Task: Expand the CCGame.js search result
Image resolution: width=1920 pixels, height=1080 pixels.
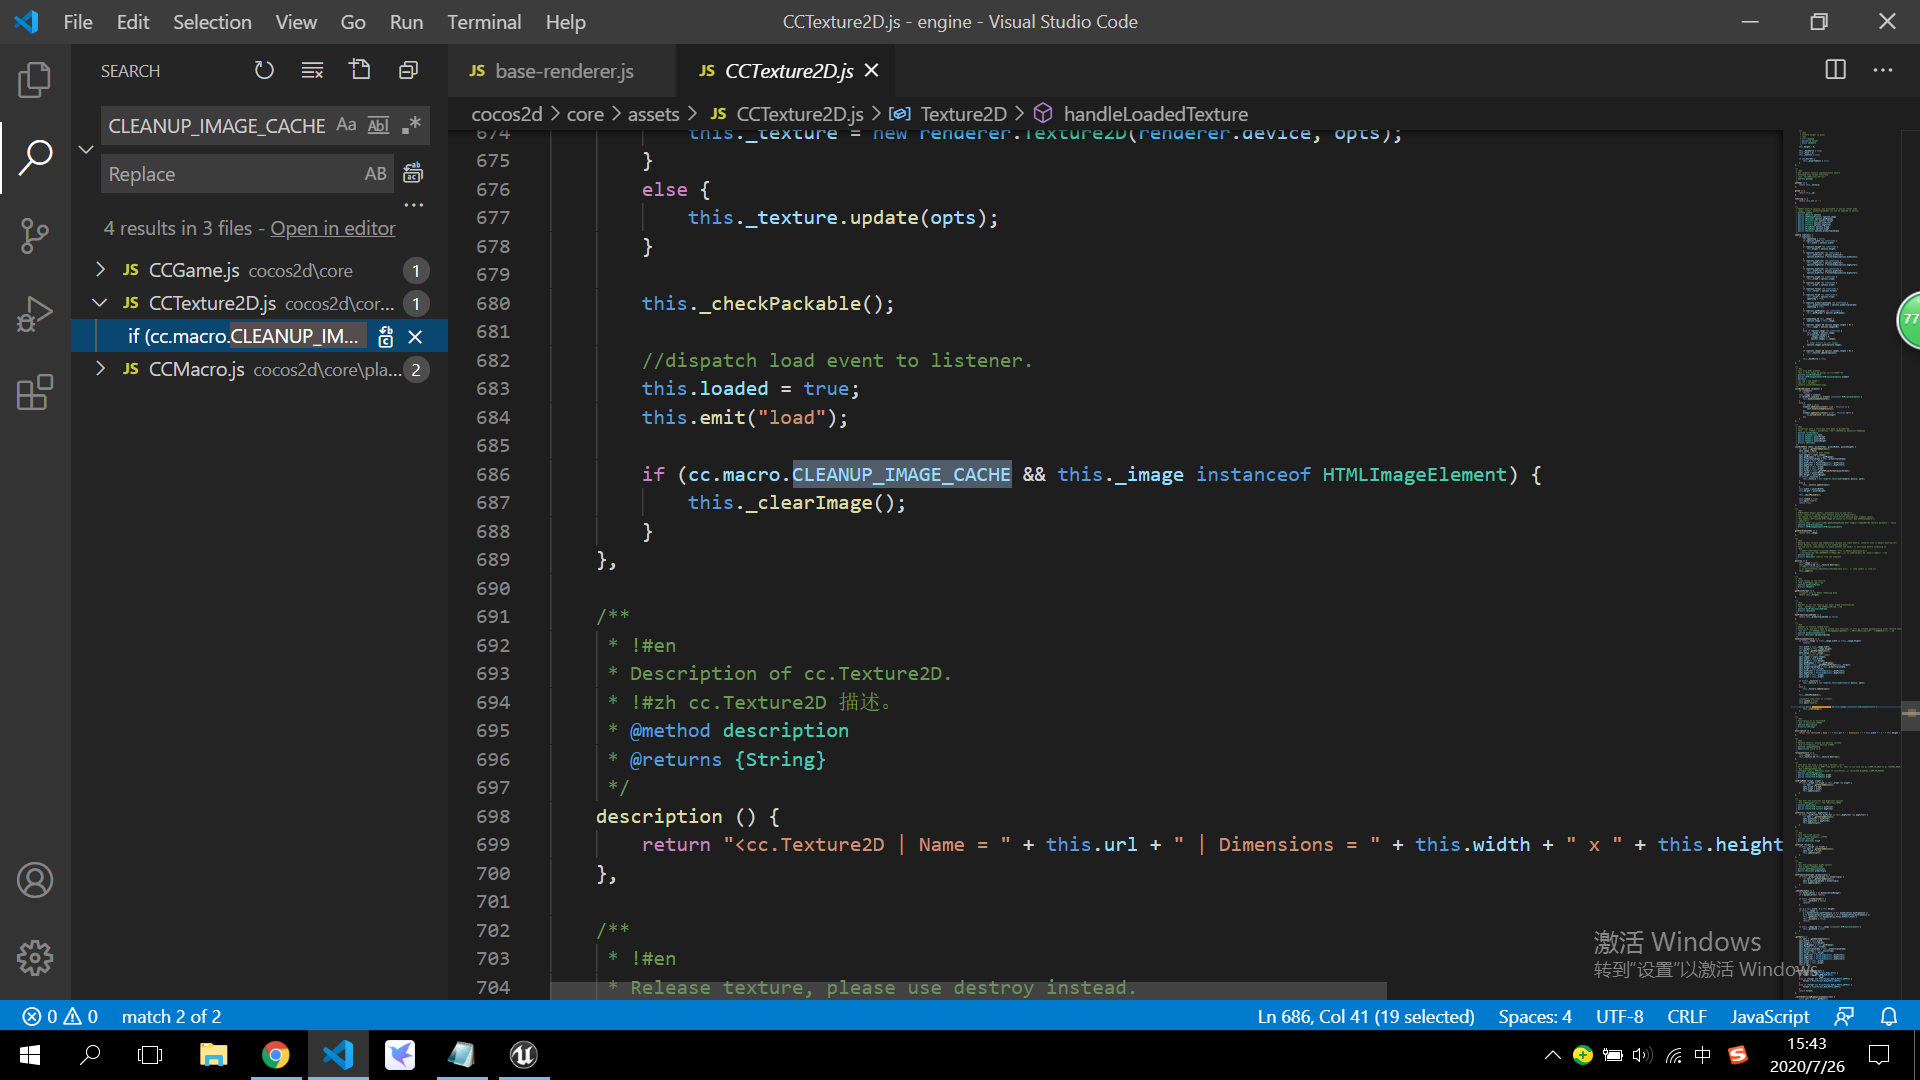Action: (x=100, y=270)
